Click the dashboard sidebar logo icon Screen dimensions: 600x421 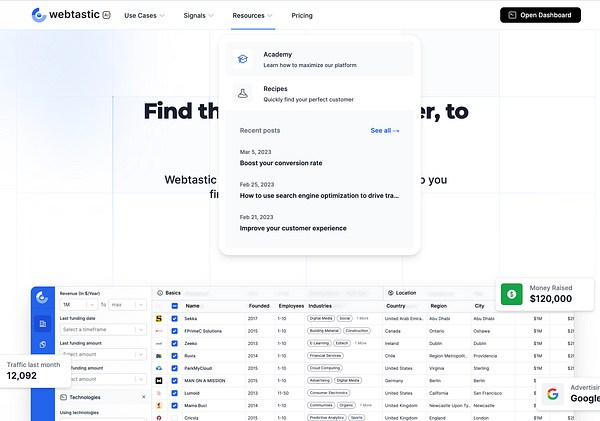[x=42, y=297]
